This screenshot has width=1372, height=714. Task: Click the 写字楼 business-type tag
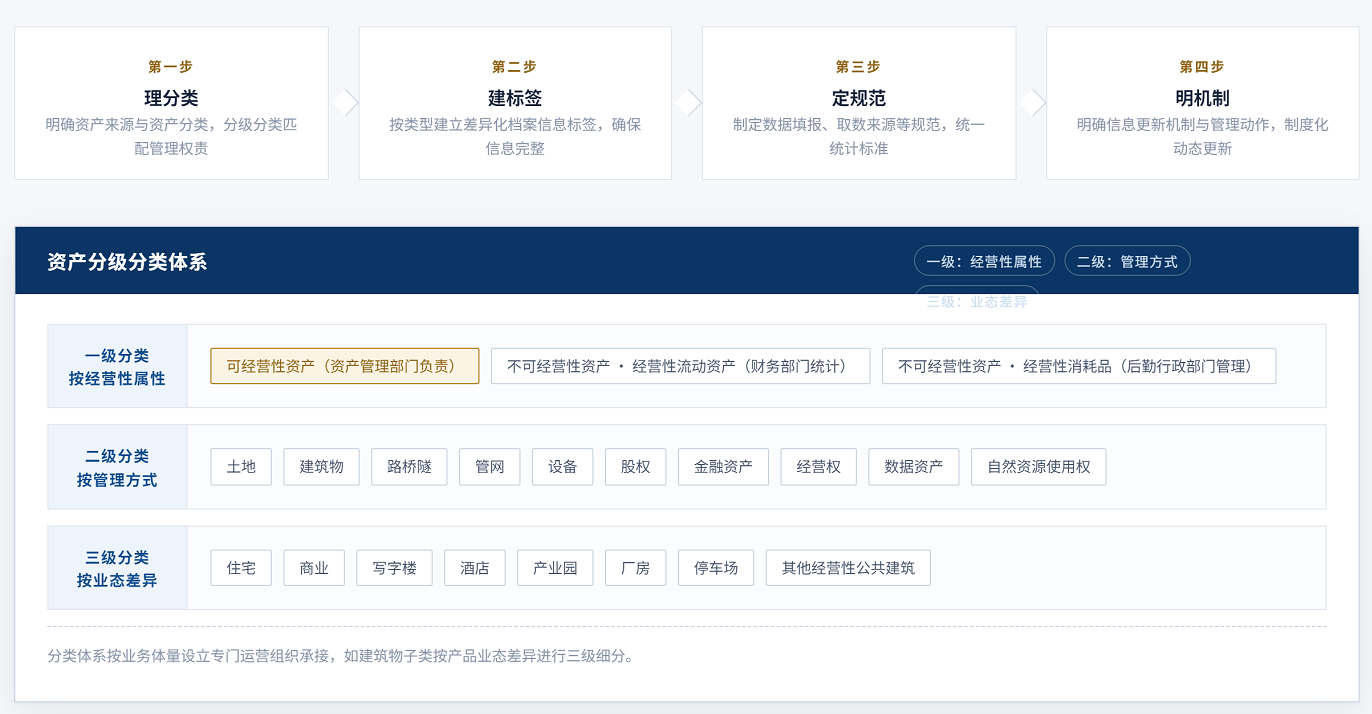tap(394, 568)
